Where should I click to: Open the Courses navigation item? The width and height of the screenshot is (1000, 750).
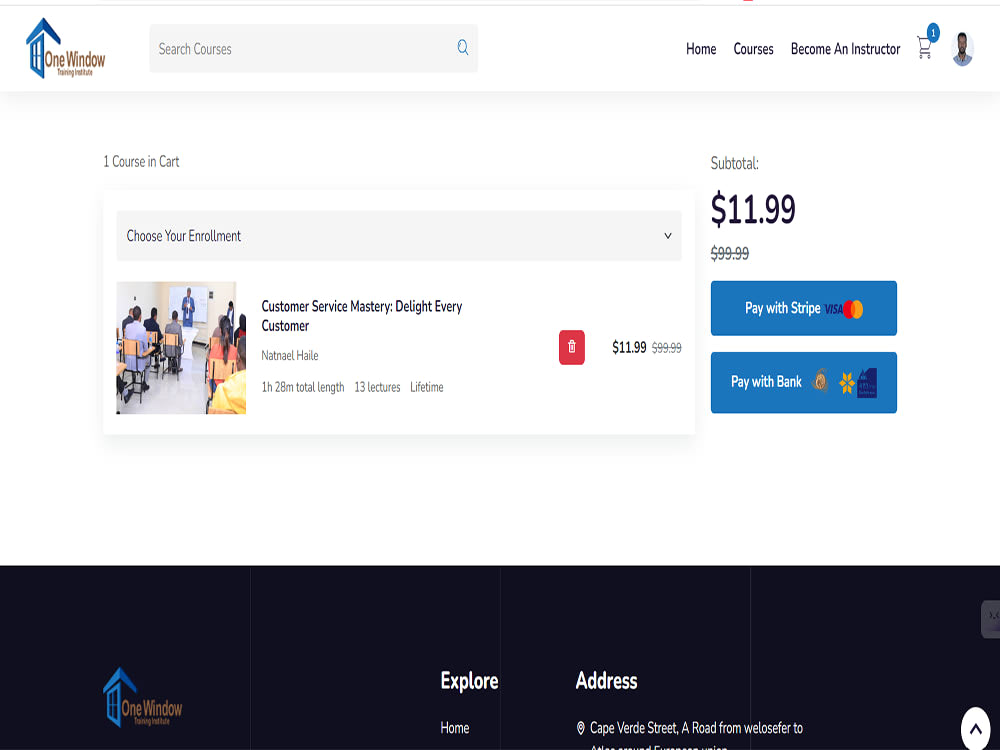click(x=753, y=49)
